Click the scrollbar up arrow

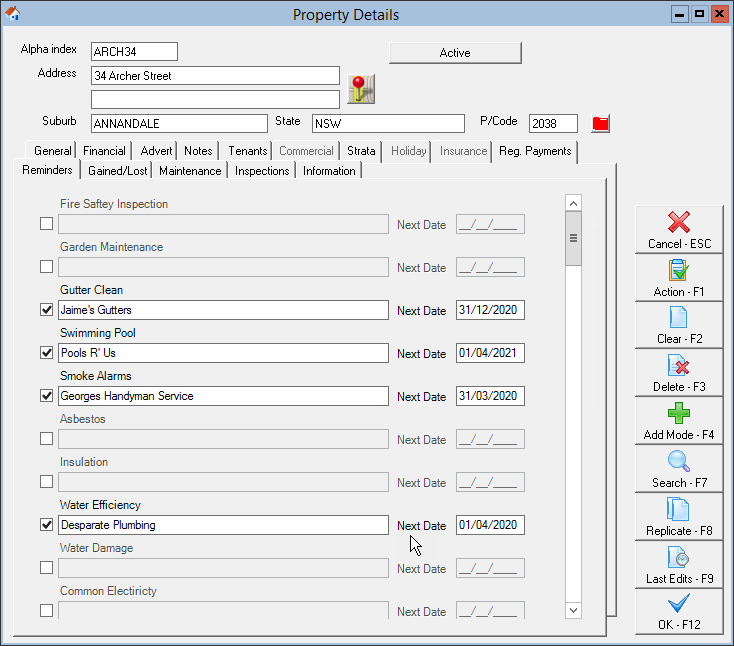pyautogui.click(x=573, y=203)
